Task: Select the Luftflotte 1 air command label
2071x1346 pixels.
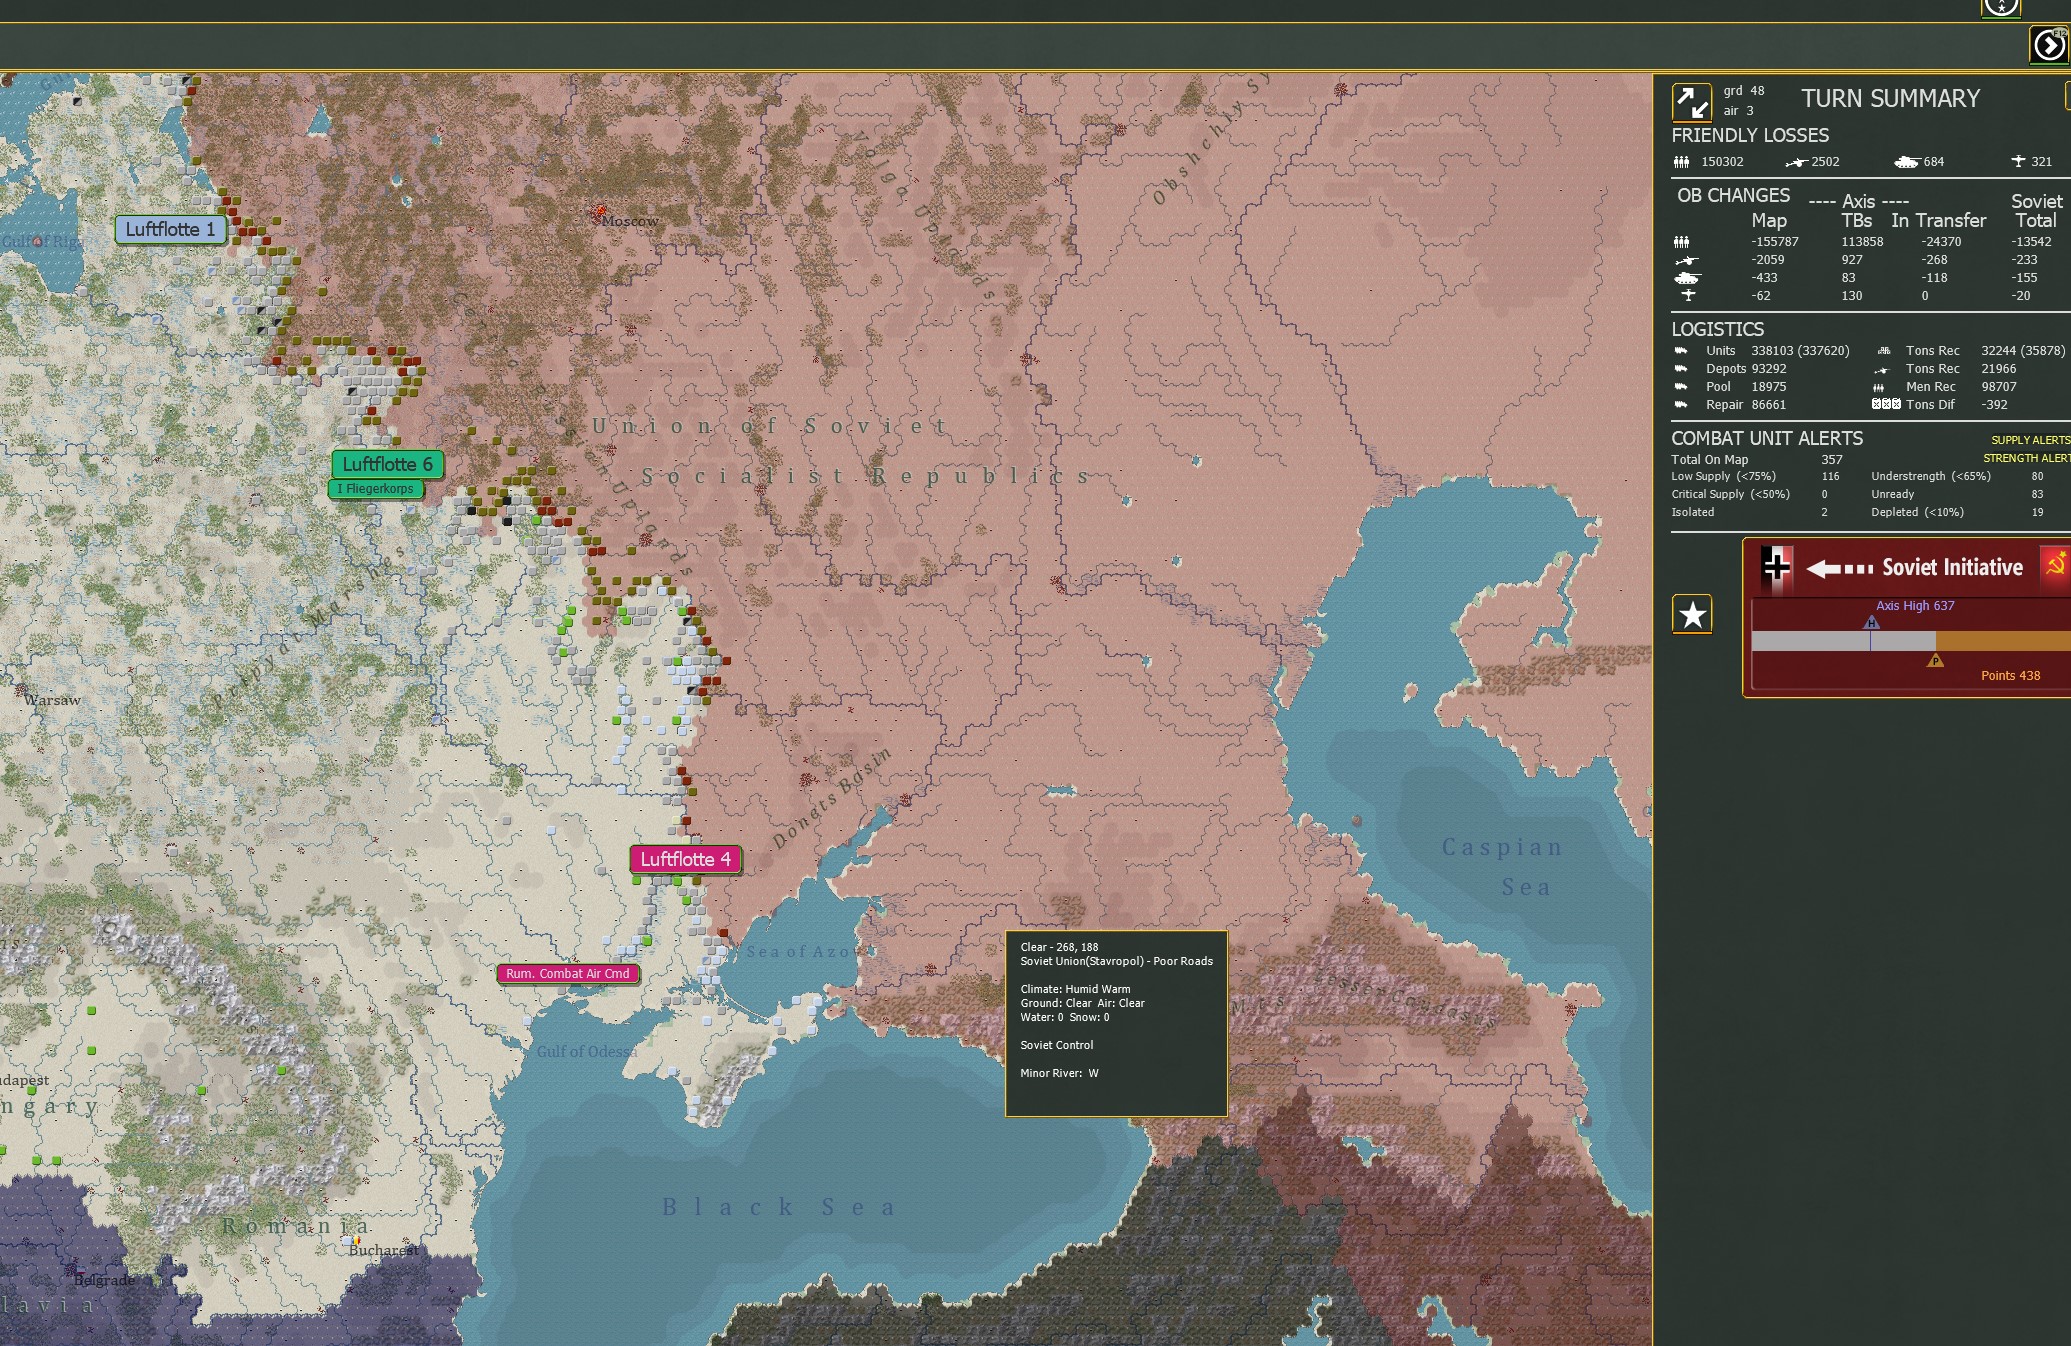Action: click(x=170, y=229)
